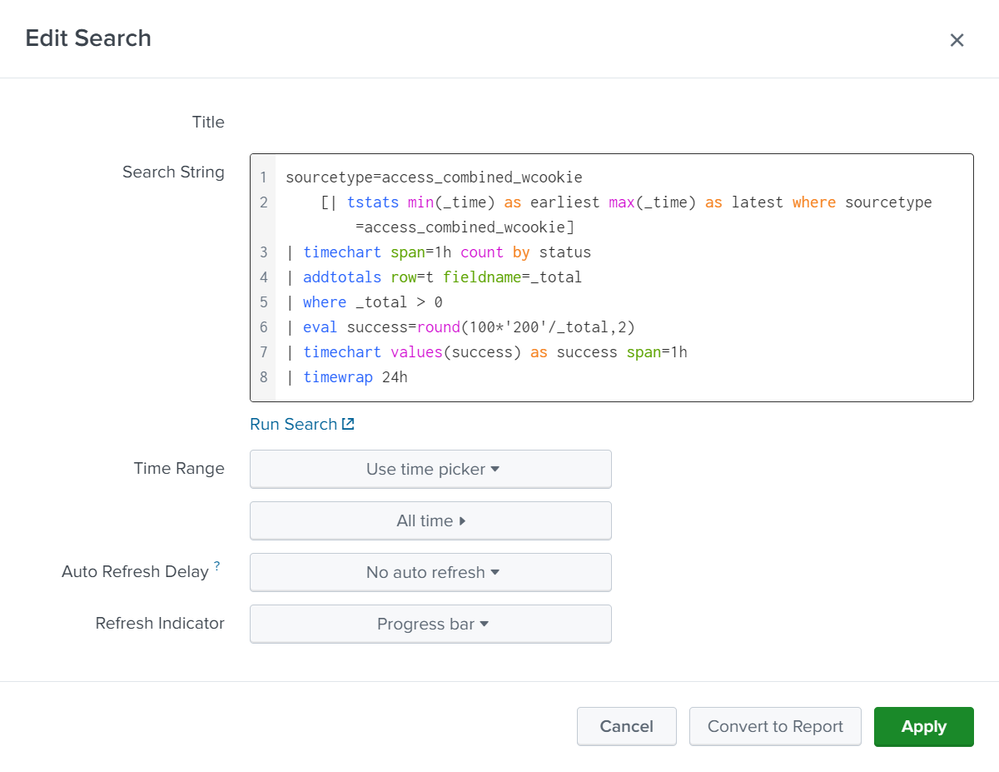Open the Use time picker dropdown
This screenshot has width=999, height=772.
click(430, 469)
